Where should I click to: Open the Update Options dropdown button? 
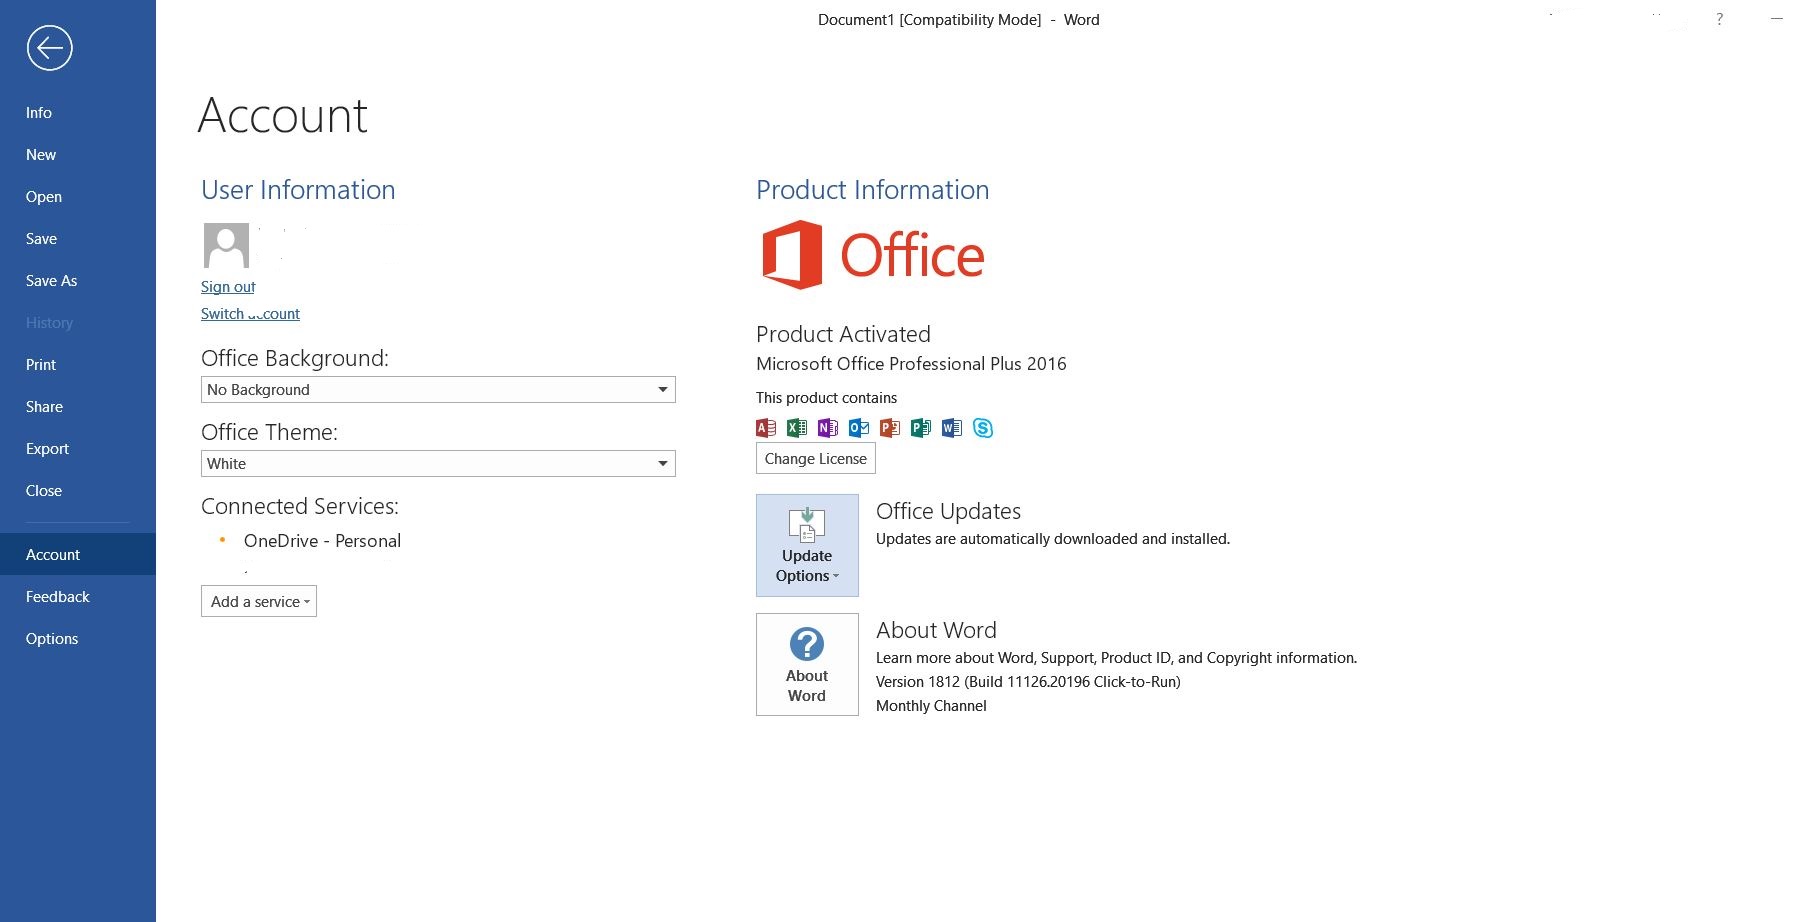click(807, 545)
